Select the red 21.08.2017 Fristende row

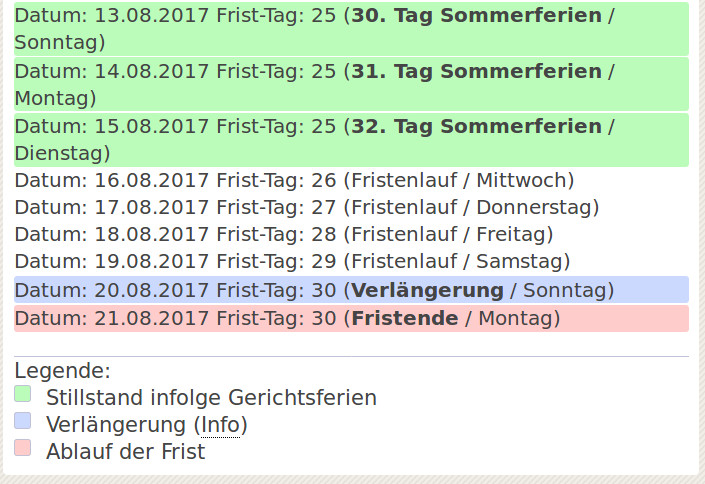click(351, 318)
